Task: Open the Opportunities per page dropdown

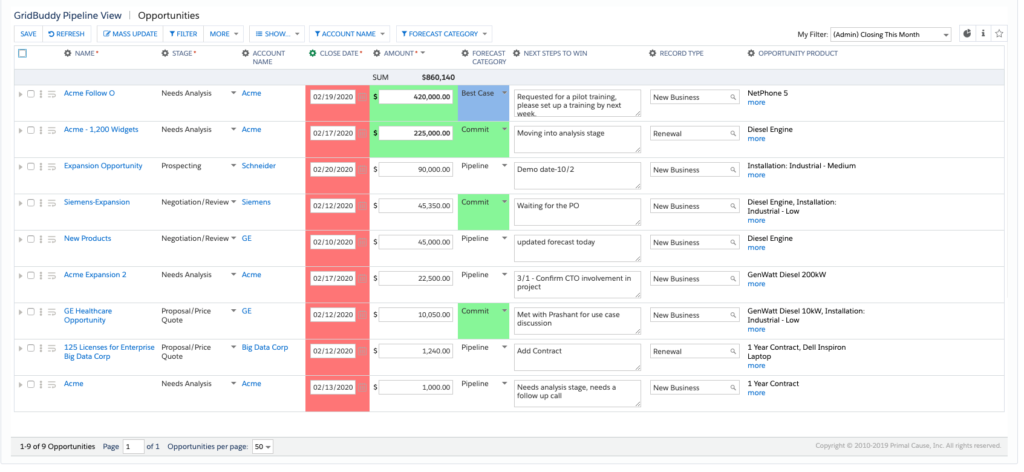Action: pyautogui.click(x=263, y=447)
